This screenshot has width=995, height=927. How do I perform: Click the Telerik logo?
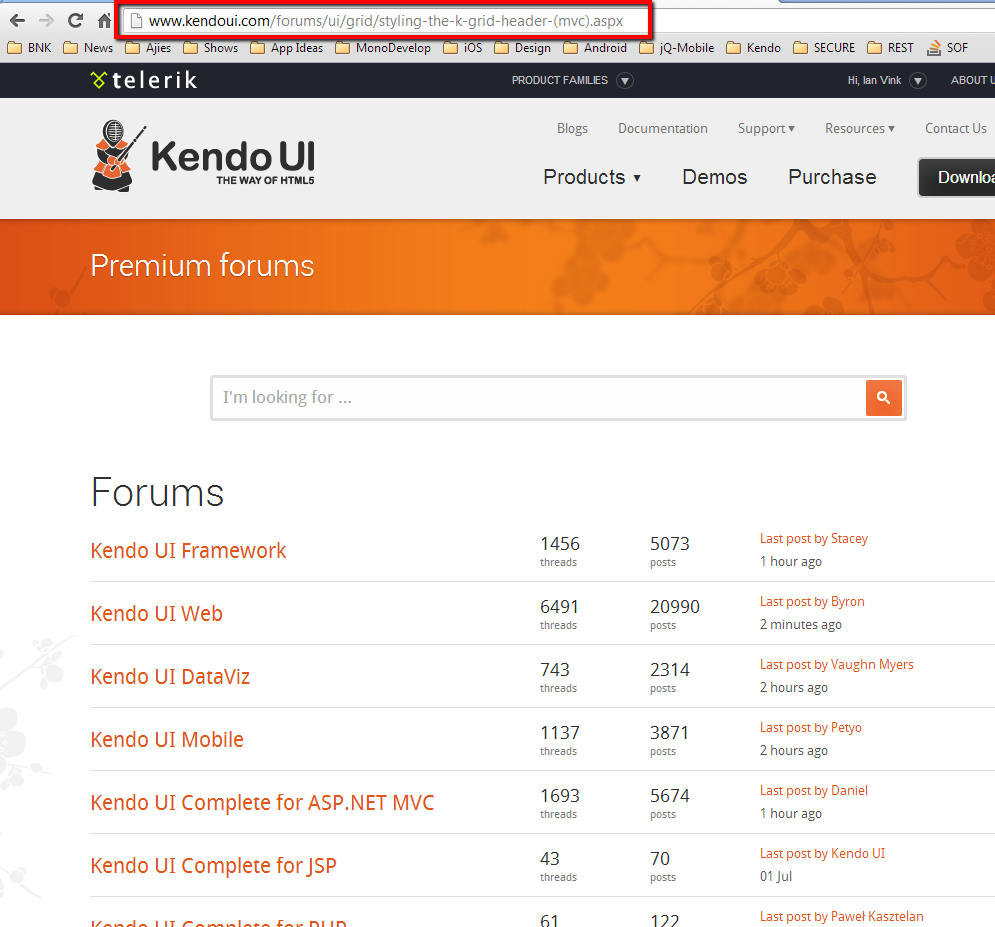point(144,80)
